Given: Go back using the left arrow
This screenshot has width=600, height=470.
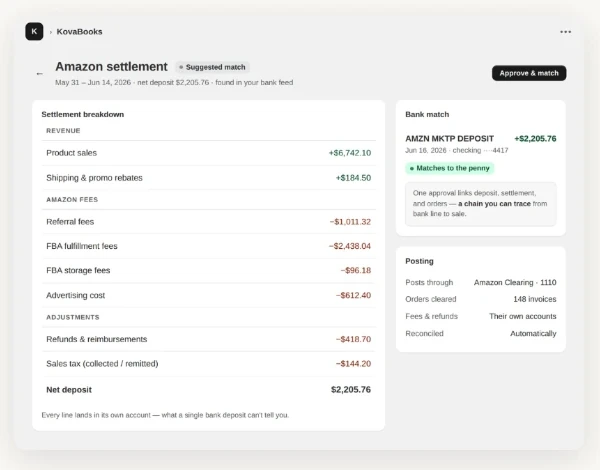Looking at the screenshot, I should pyautogui.click(x=39, y=73).
